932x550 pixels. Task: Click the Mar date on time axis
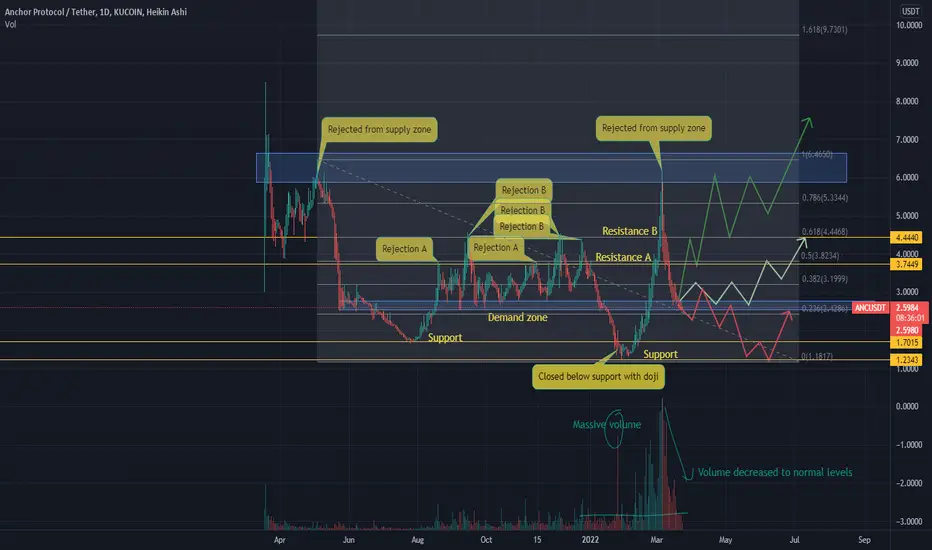(656, 540)
